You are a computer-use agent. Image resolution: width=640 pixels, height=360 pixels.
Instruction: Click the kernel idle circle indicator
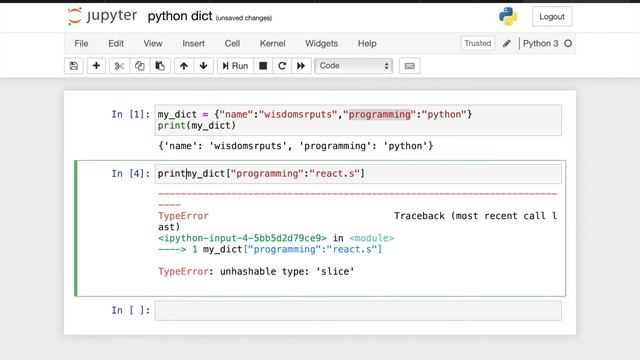pyautogui.click(x=568, y=43)
